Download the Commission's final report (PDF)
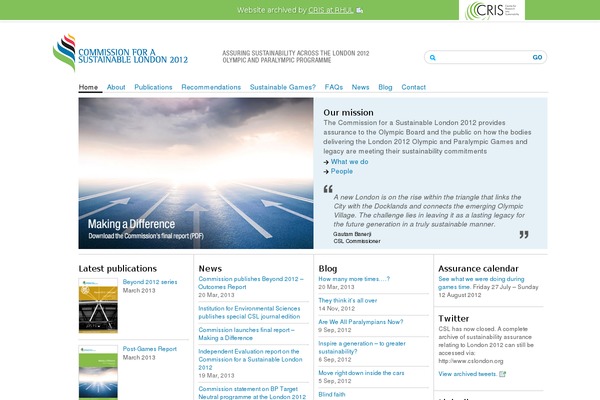Image resolution: width=600 pixels, height=400 pixels. point(146,236)
